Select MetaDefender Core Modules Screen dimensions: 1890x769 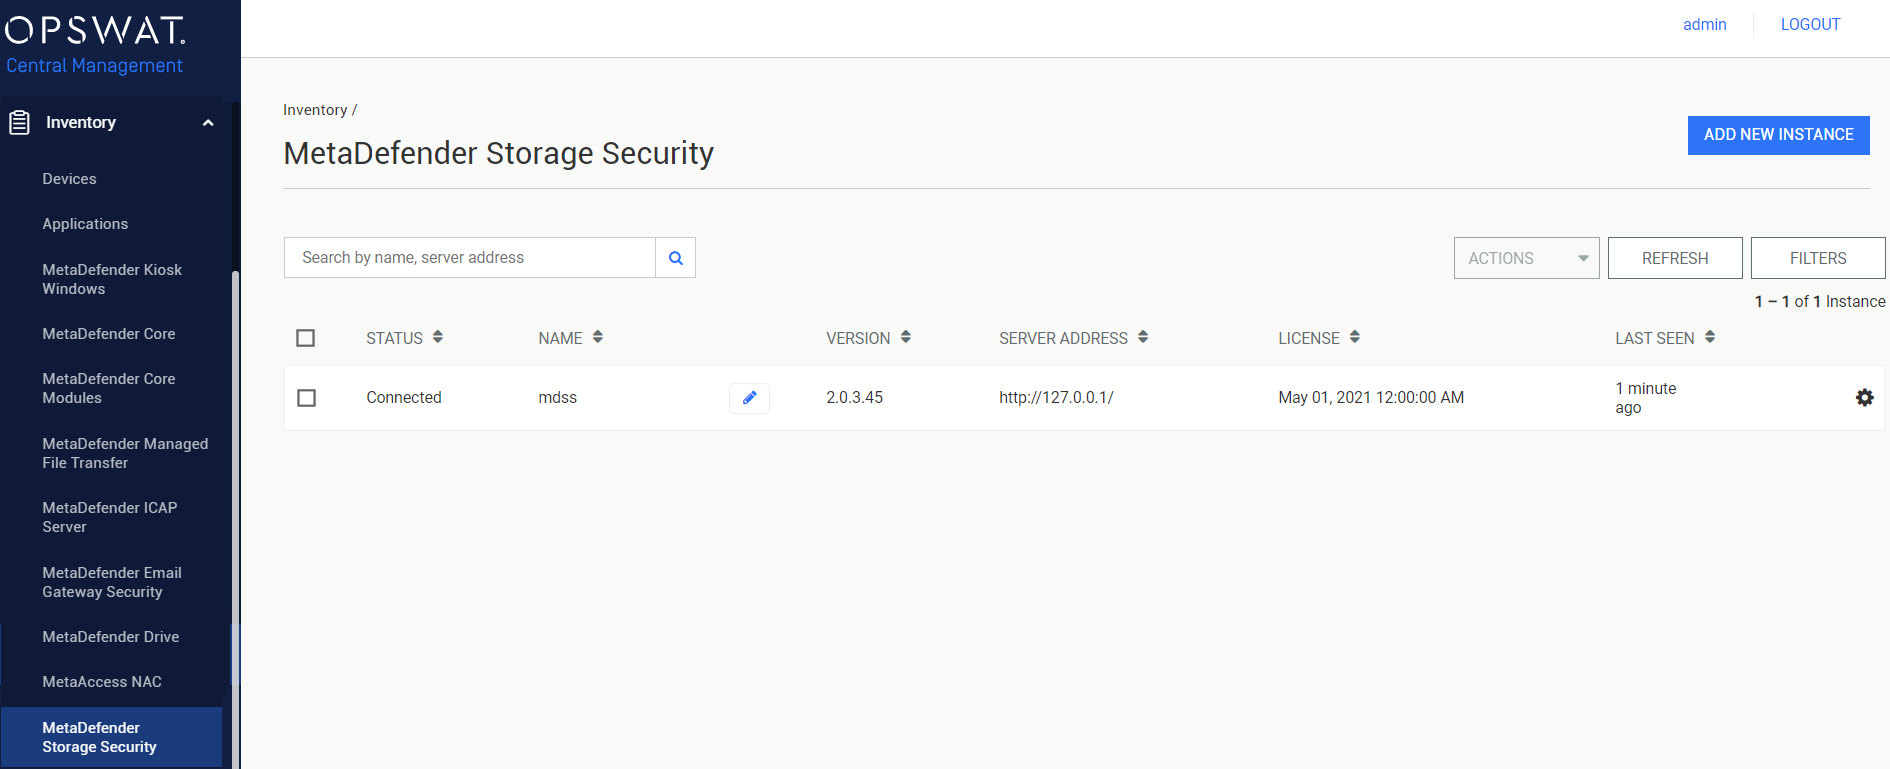pyautogui.click(x=109, y=388)
